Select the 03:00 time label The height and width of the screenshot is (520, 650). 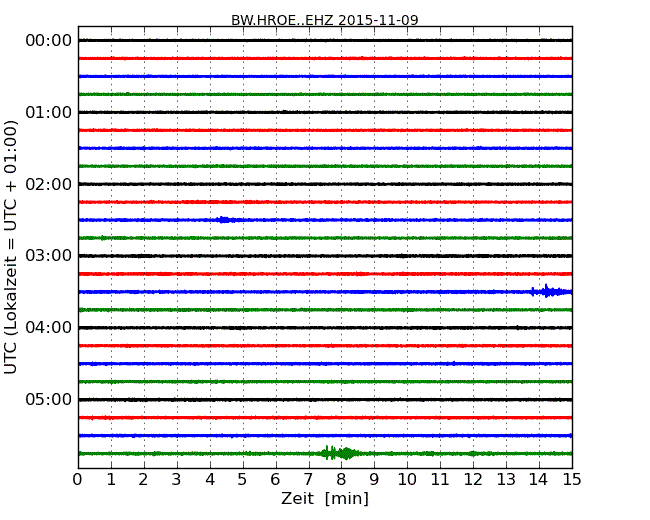49,255
